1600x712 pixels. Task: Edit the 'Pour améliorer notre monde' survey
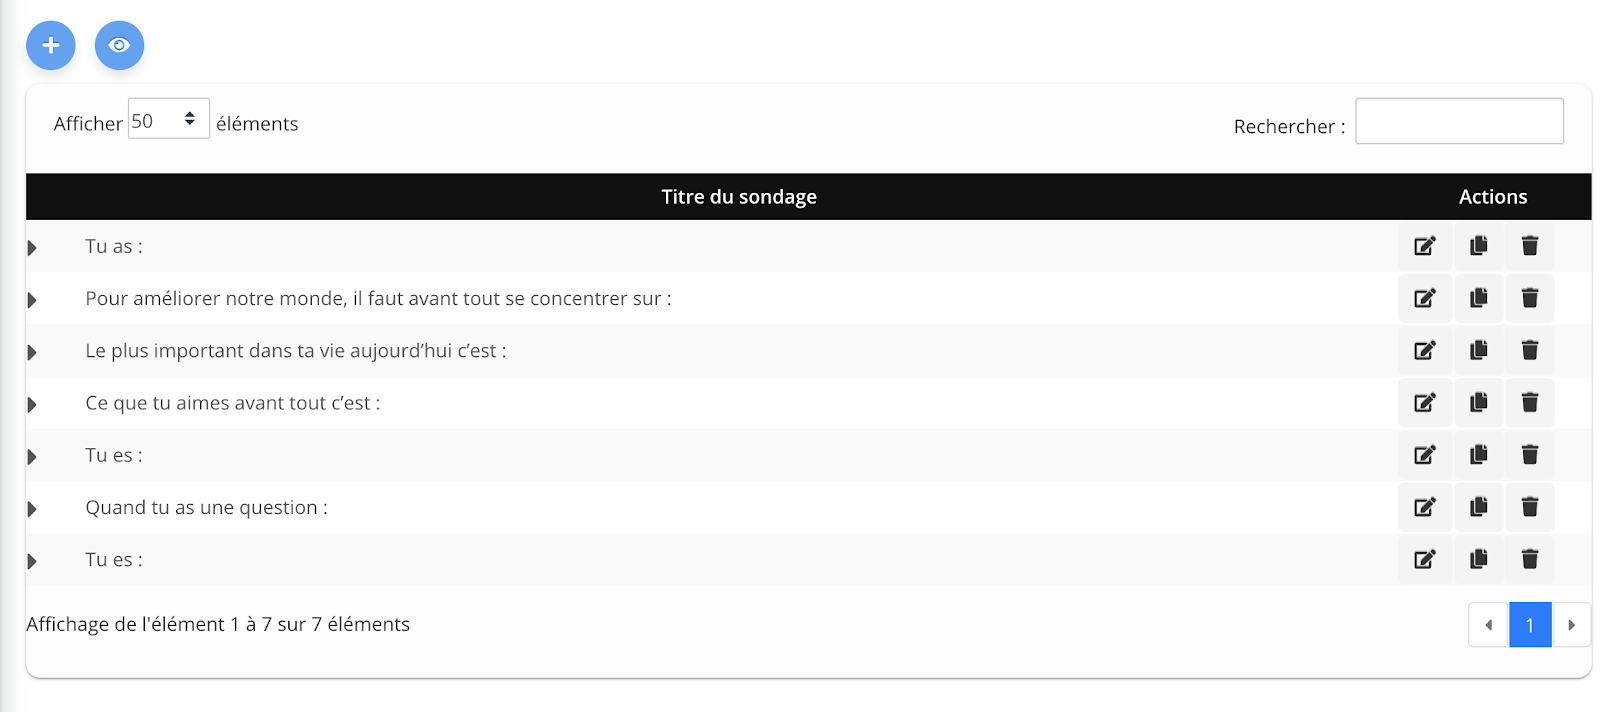(1425, 298)
